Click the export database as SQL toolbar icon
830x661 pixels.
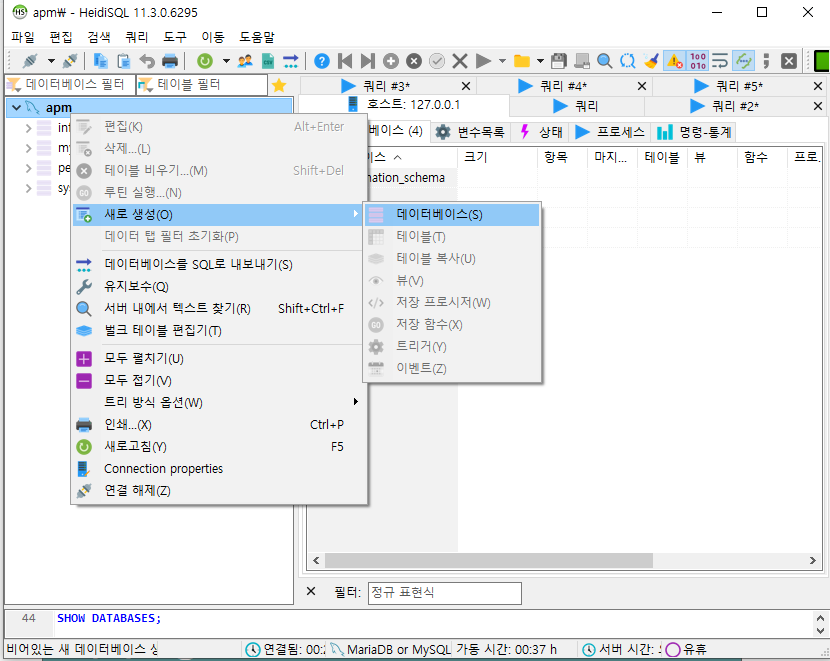pyautogui.click(x=291, y=61)
